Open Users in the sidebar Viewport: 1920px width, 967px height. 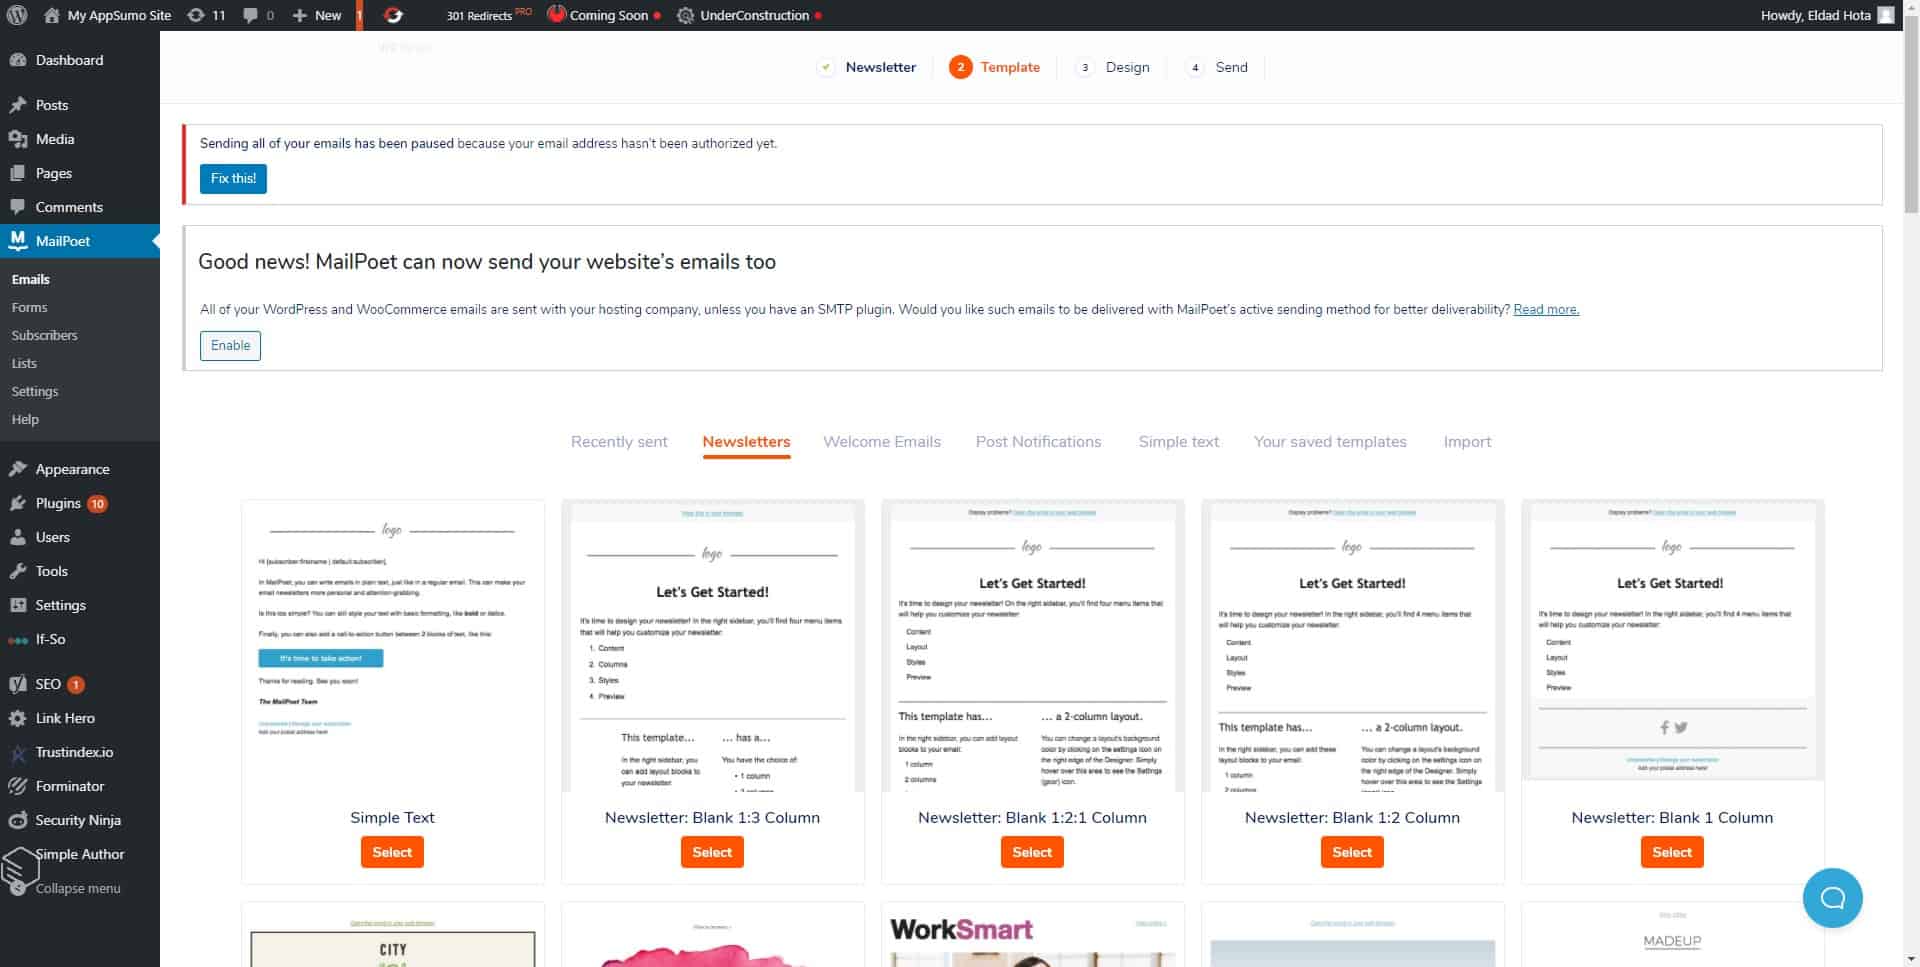click(80, 537)
